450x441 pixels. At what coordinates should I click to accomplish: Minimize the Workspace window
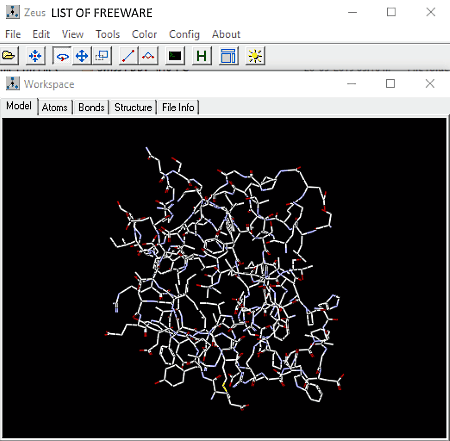click(x=352, y=84)
